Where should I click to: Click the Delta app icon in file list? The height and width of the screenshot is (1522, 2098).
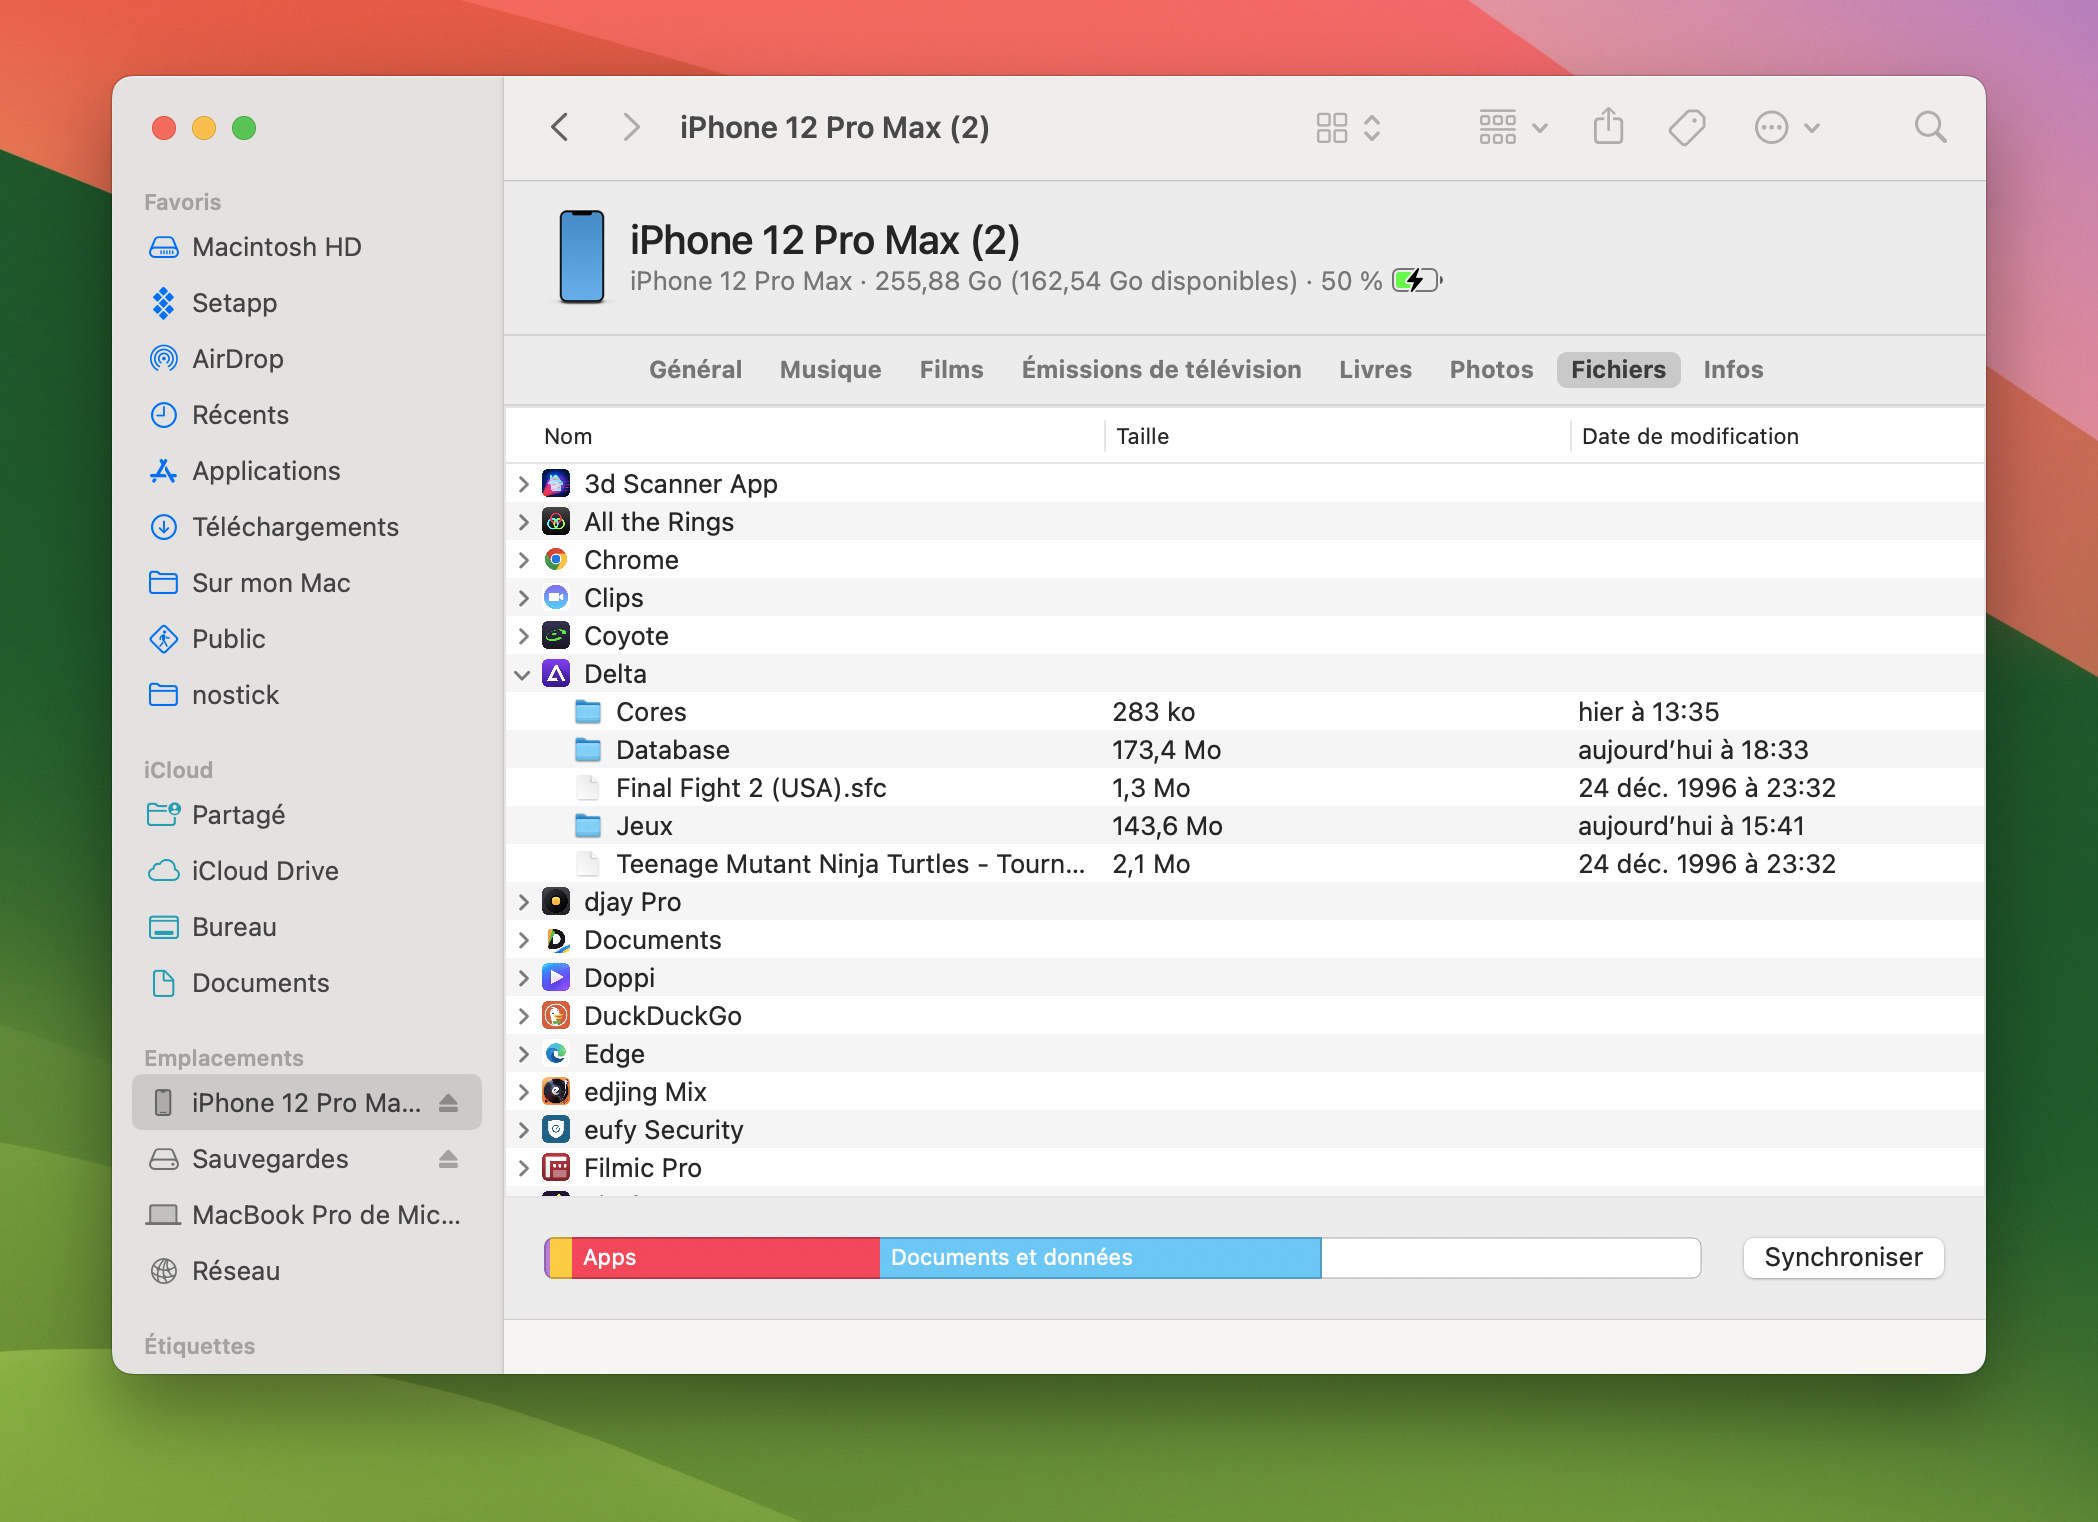point(559,673)
